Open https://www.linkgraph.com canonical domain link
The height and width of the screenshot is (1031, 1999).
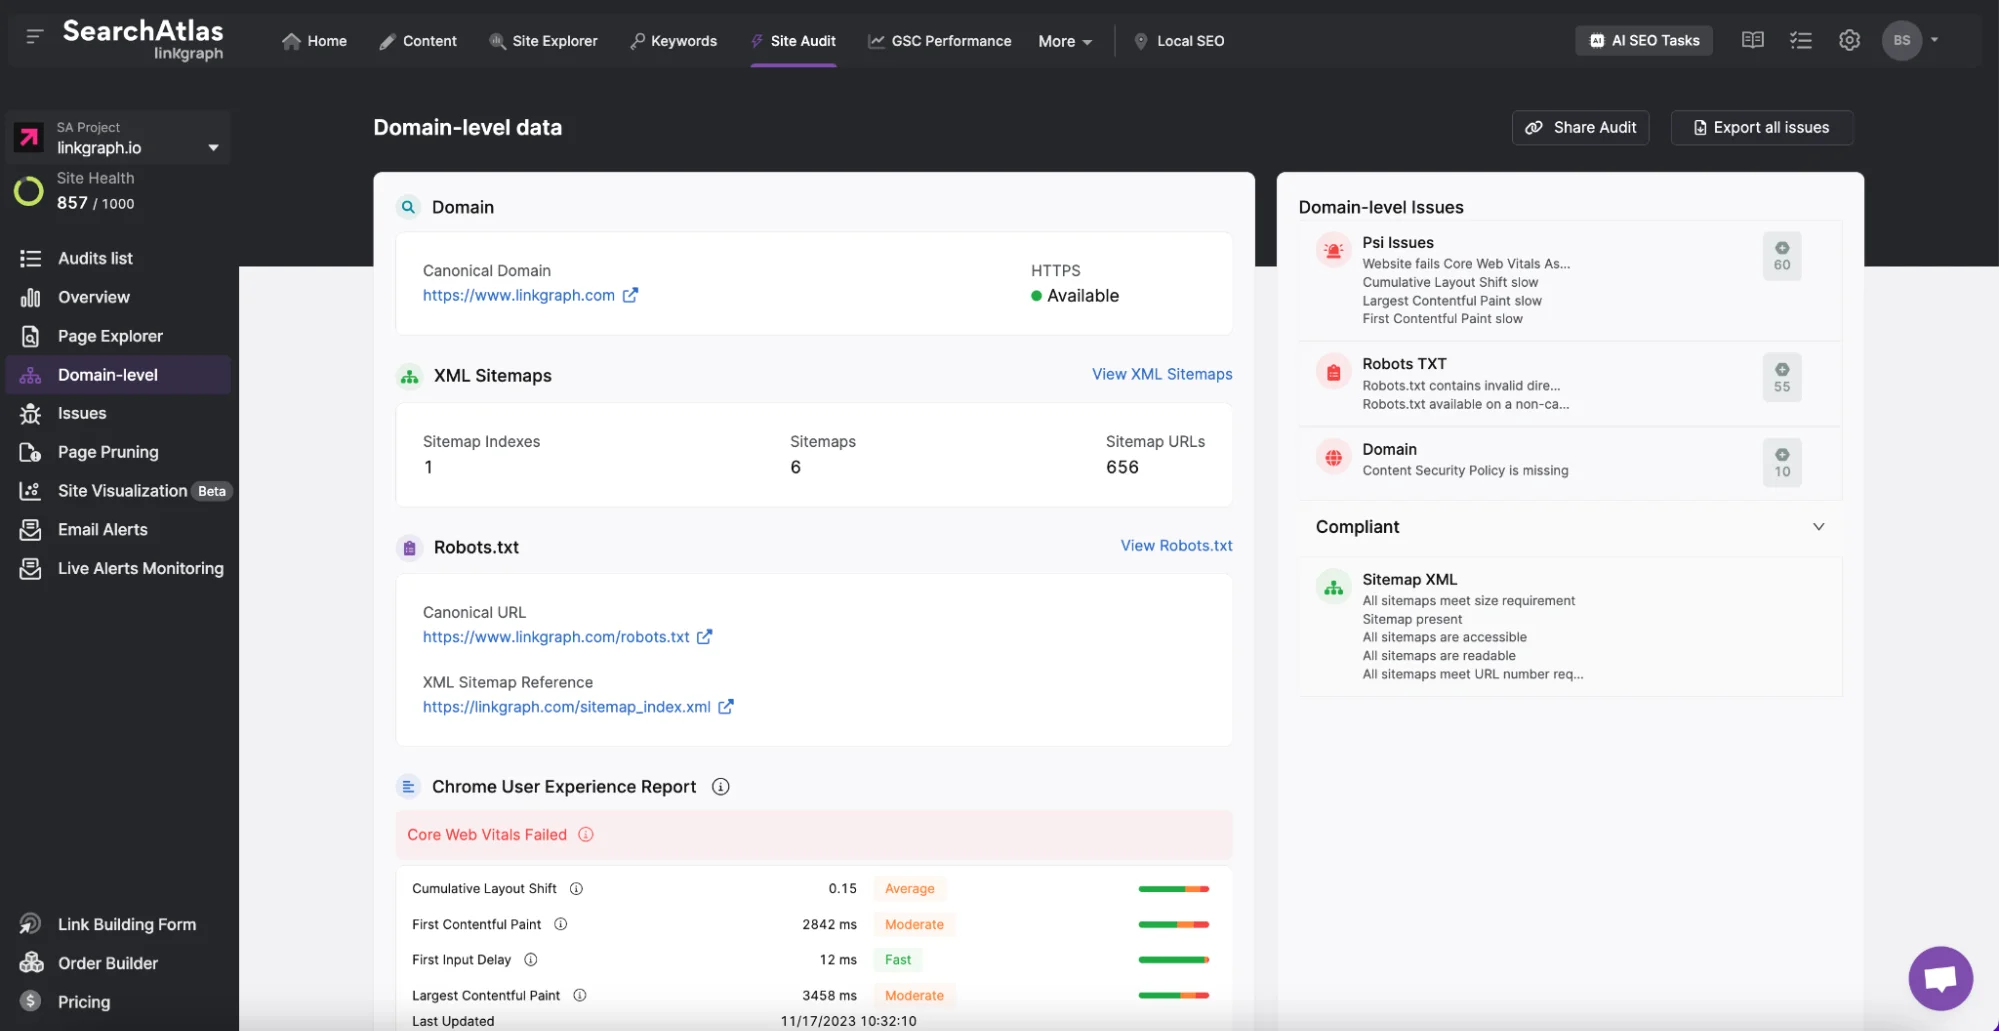point(518,295)
